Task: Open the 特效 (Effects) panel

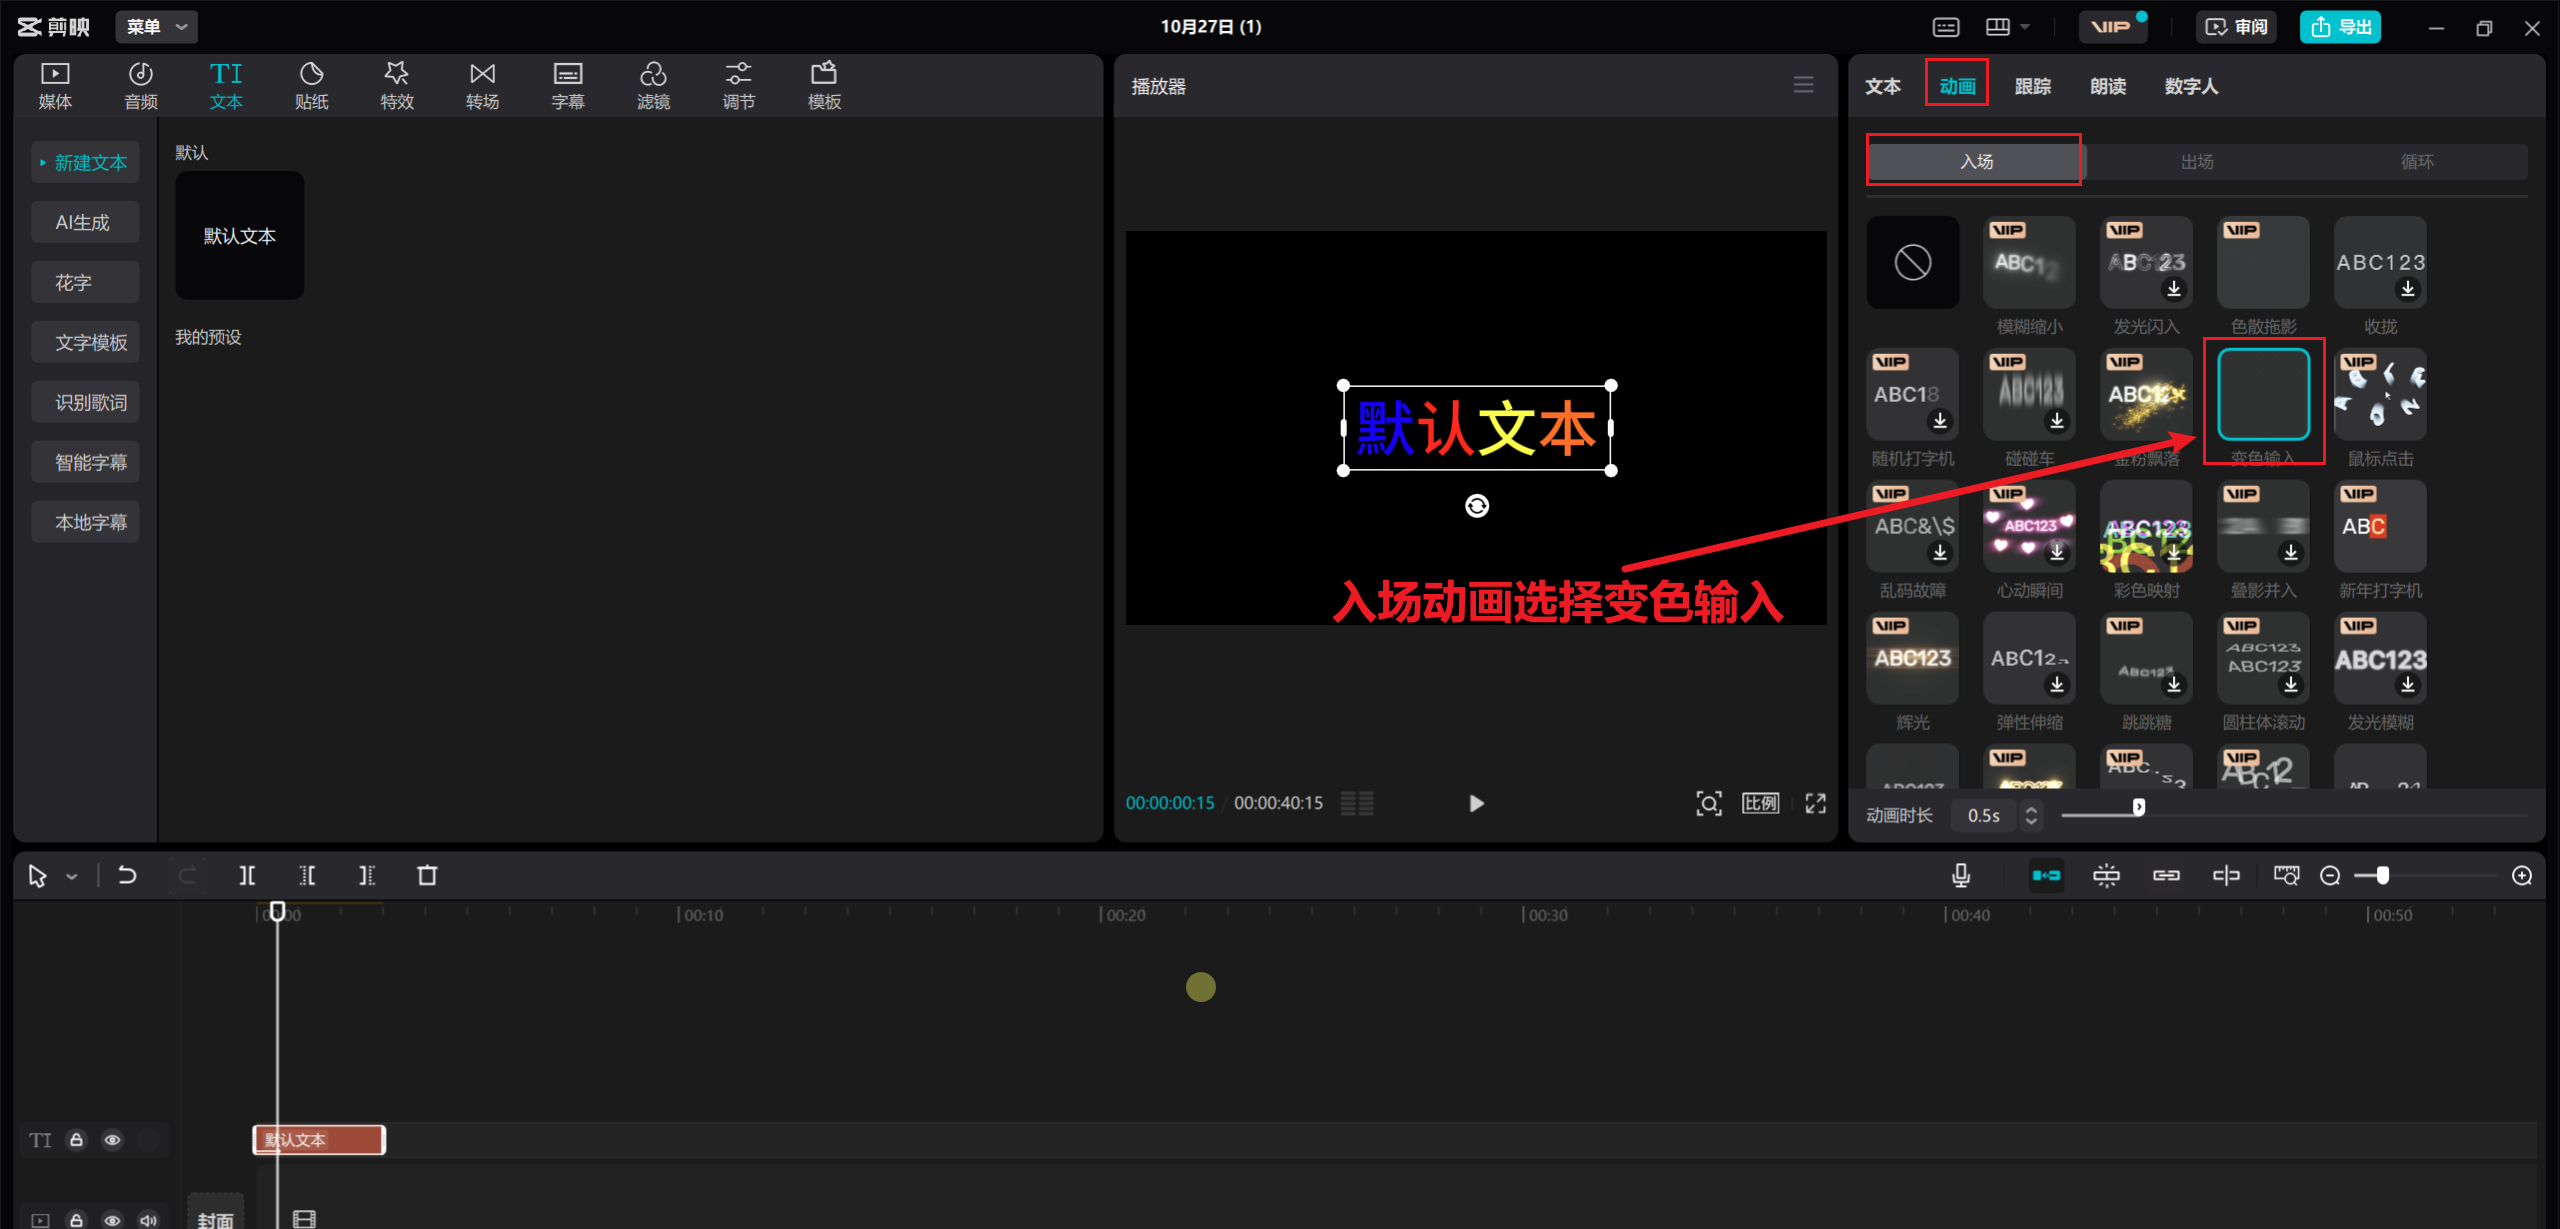Action: pyautogui.click(x=396, y=84)
